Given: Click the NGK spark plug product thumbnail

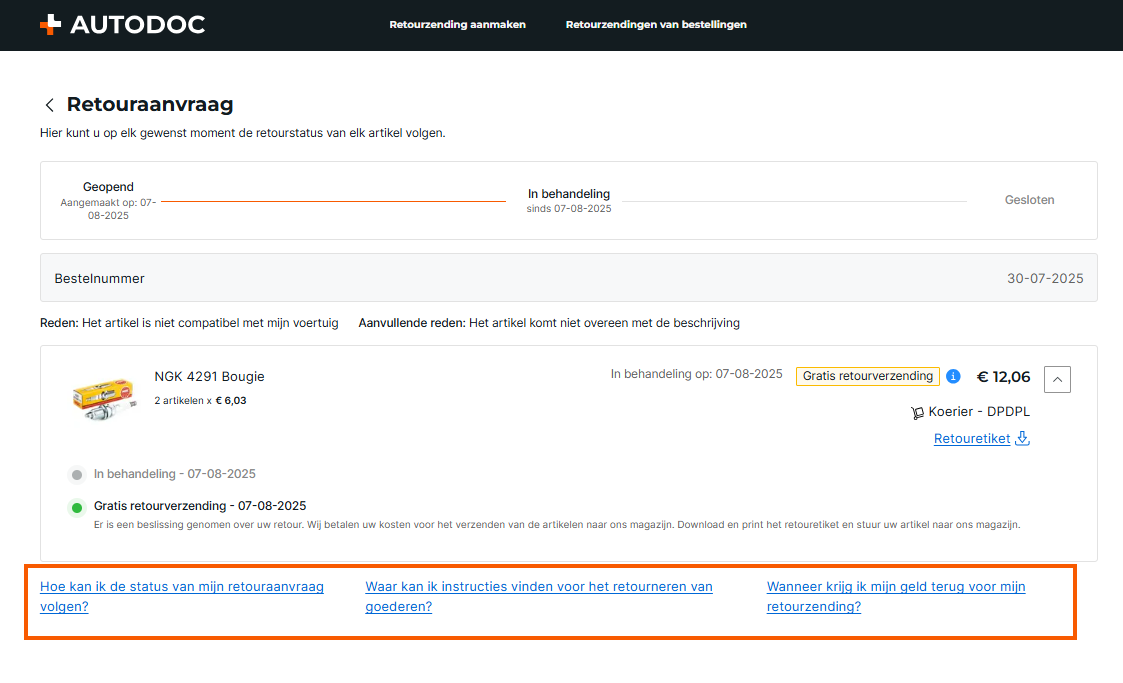Looking at the screenshot, I should 102,397.
